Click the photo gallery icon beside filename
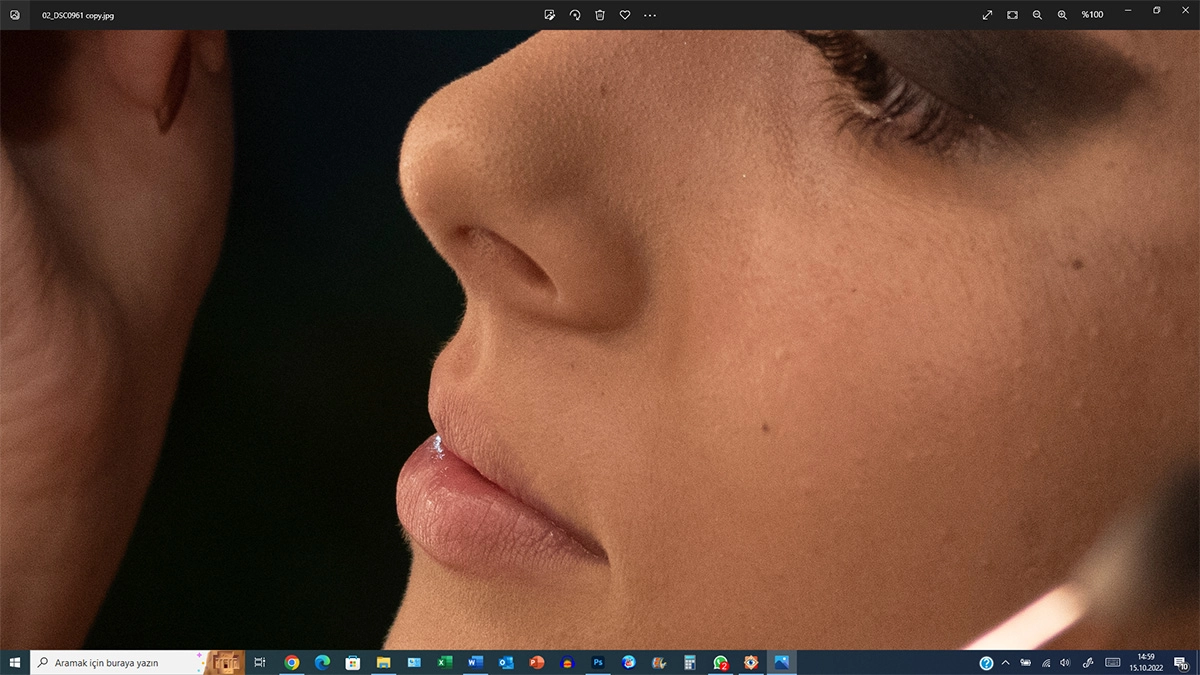The image size is (1200, 675). click(x=15, y=15)
